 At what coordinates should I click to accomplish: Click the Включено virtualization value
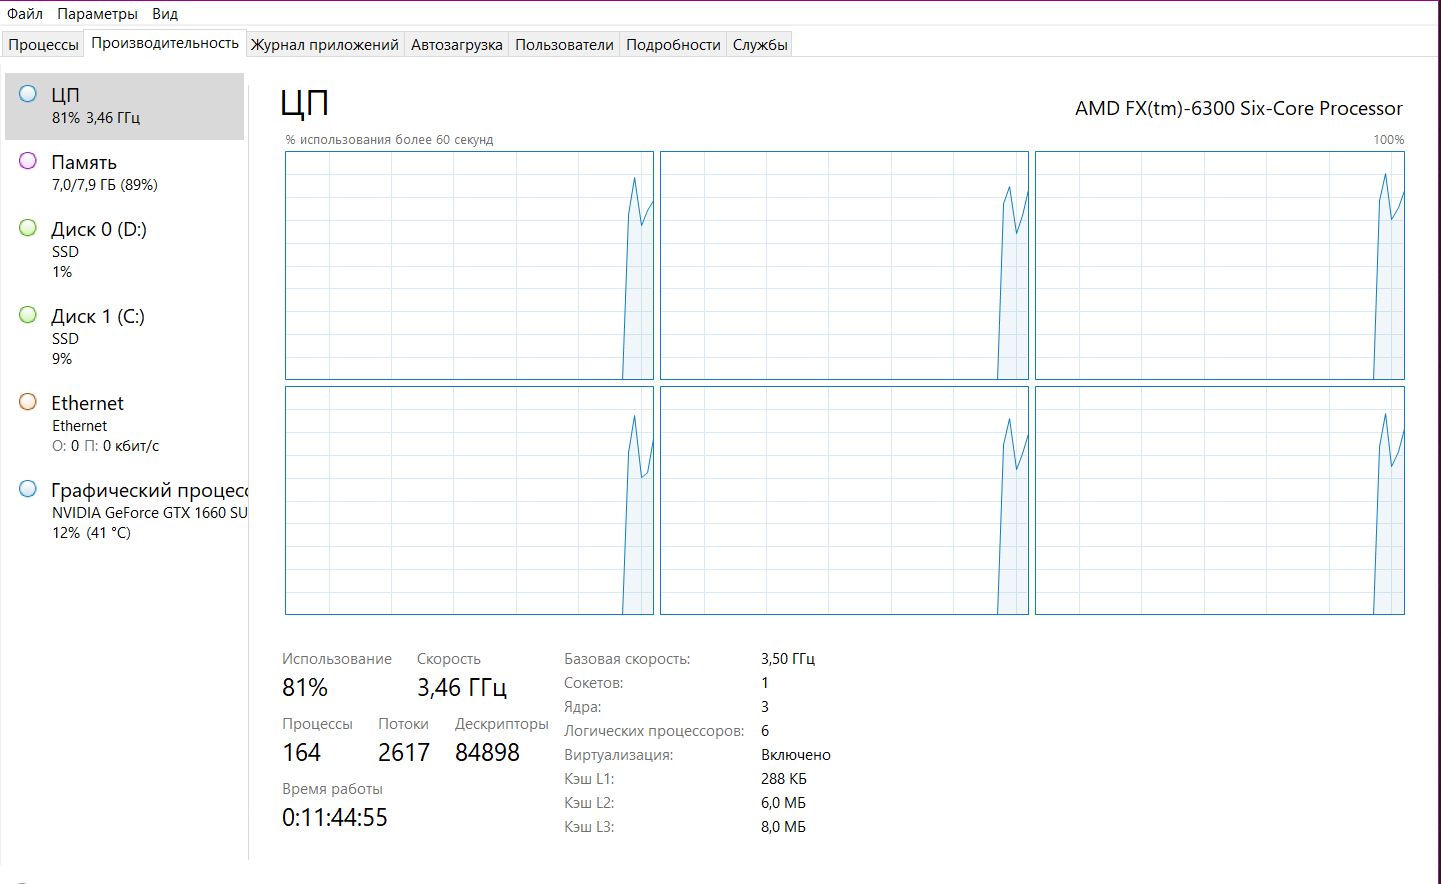pyautogui.click(x=796, y=755)
